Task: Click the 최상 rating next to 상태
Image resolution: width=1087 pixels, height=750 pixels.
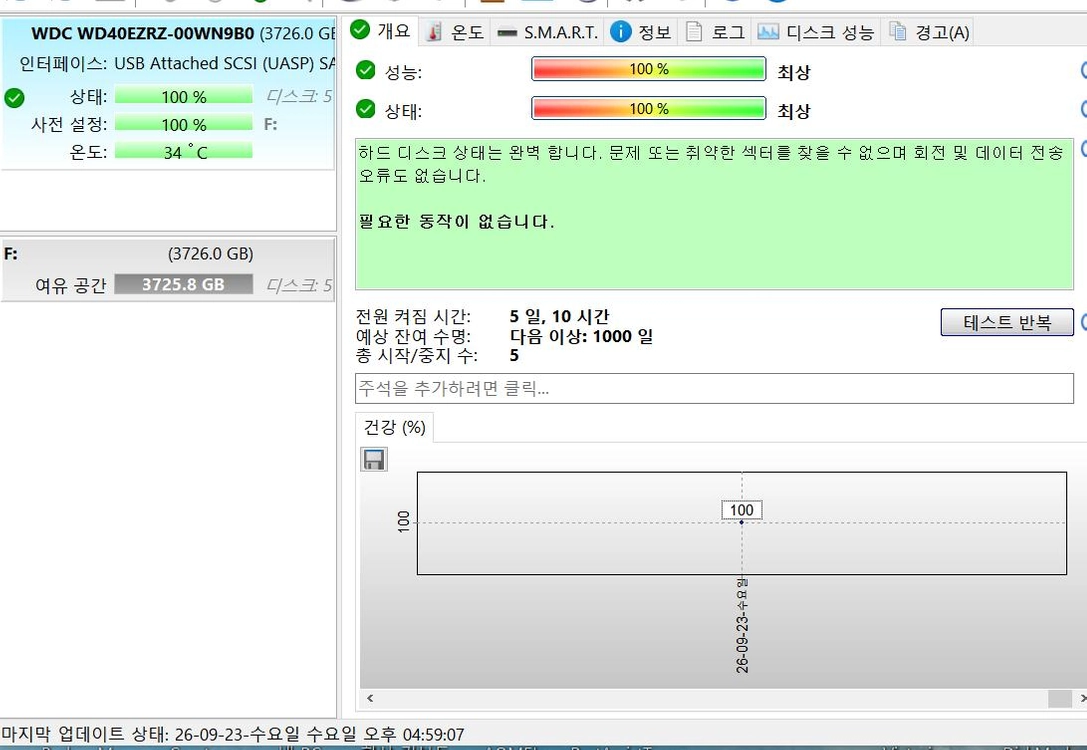Action: pyautogui.click(x=794, y=111)
